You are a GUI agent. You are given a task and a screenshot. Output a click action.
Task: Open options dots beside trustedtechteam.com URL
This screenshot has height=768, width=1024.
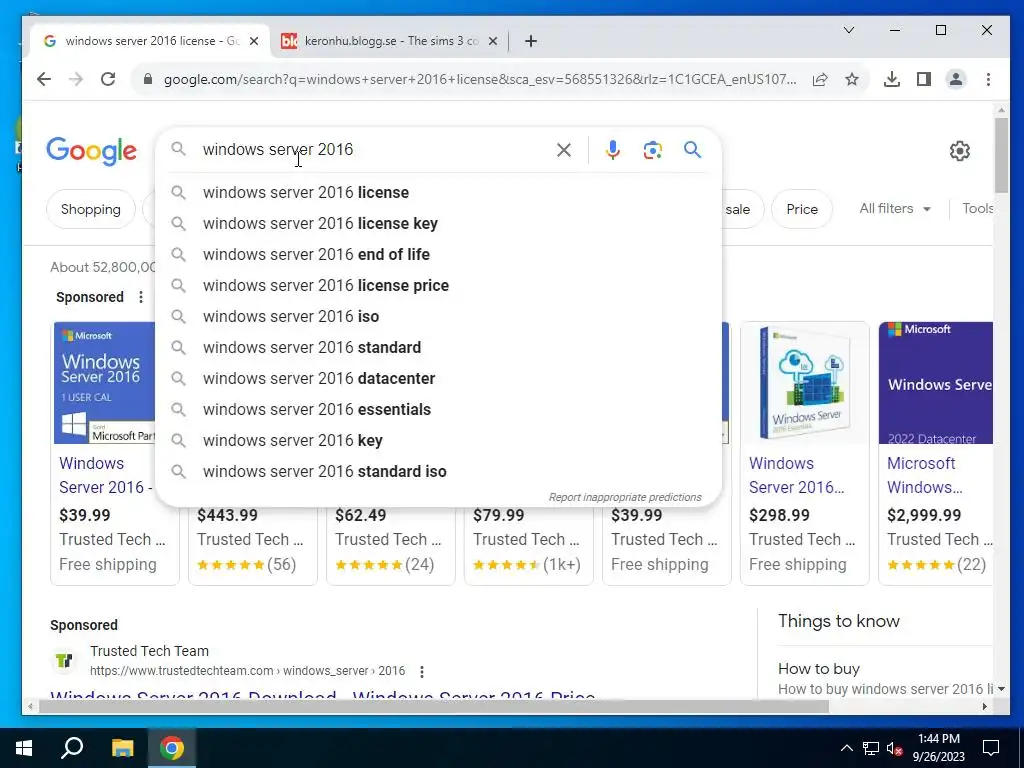422,671
